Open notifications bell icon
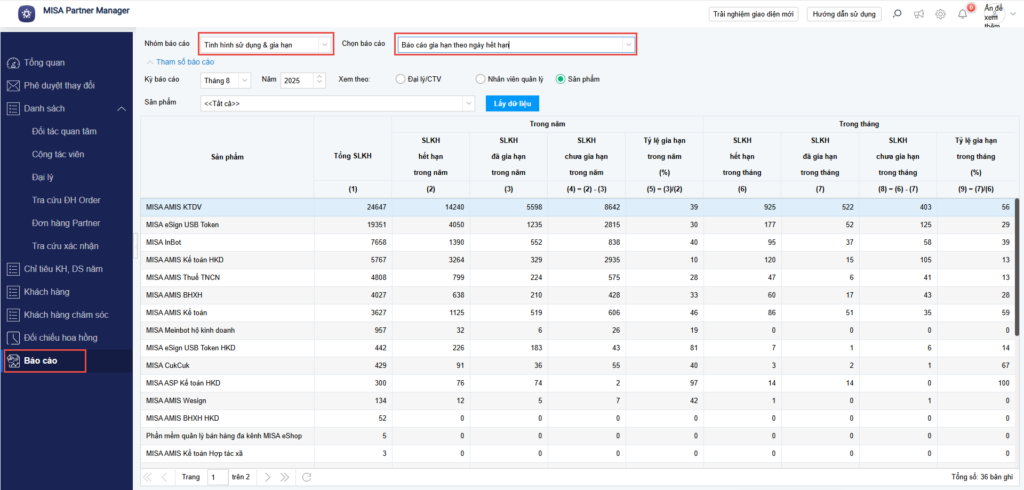Image resolution: width=1024 pixels, height=490 pixels. coord(962,14)
